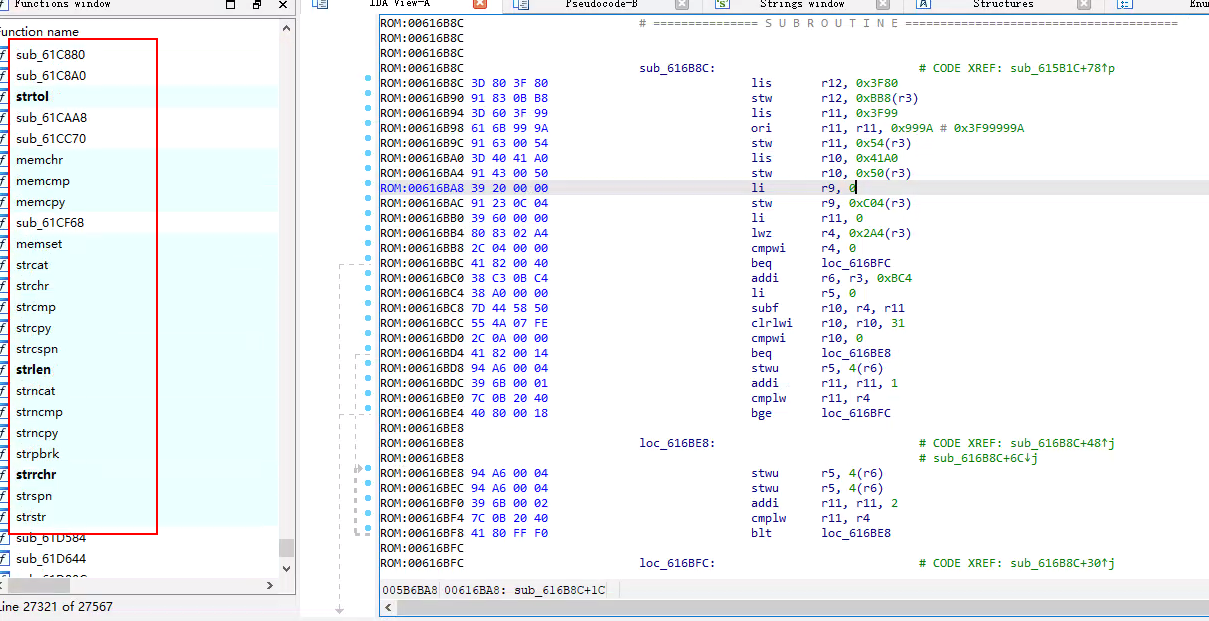Click the function icon beside strtol
This screenshot has height=621, width=1209.
click(x=4, y=96)
